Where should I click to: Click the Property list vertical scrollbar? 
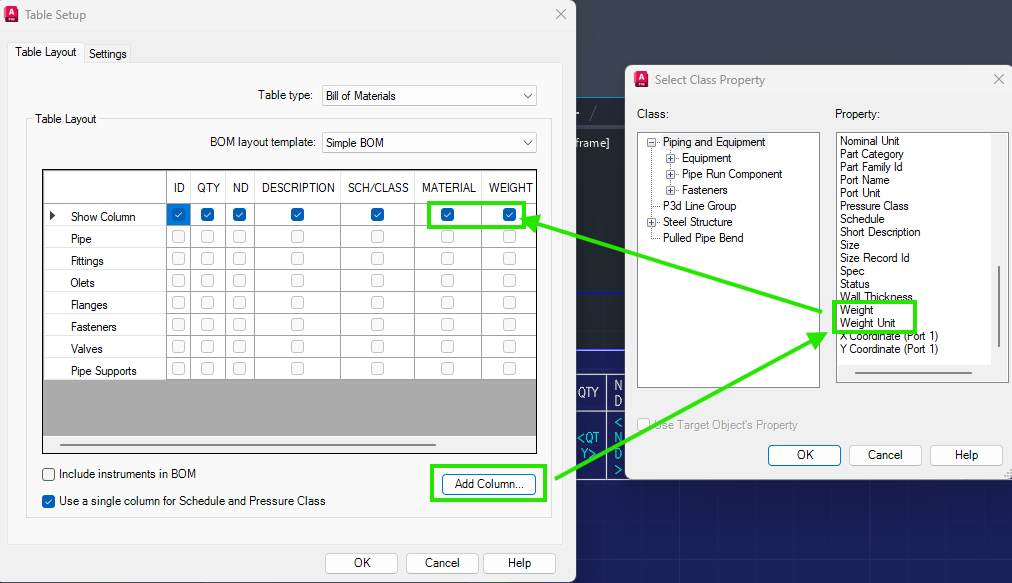pyautogui.click(x=999, y=307)
